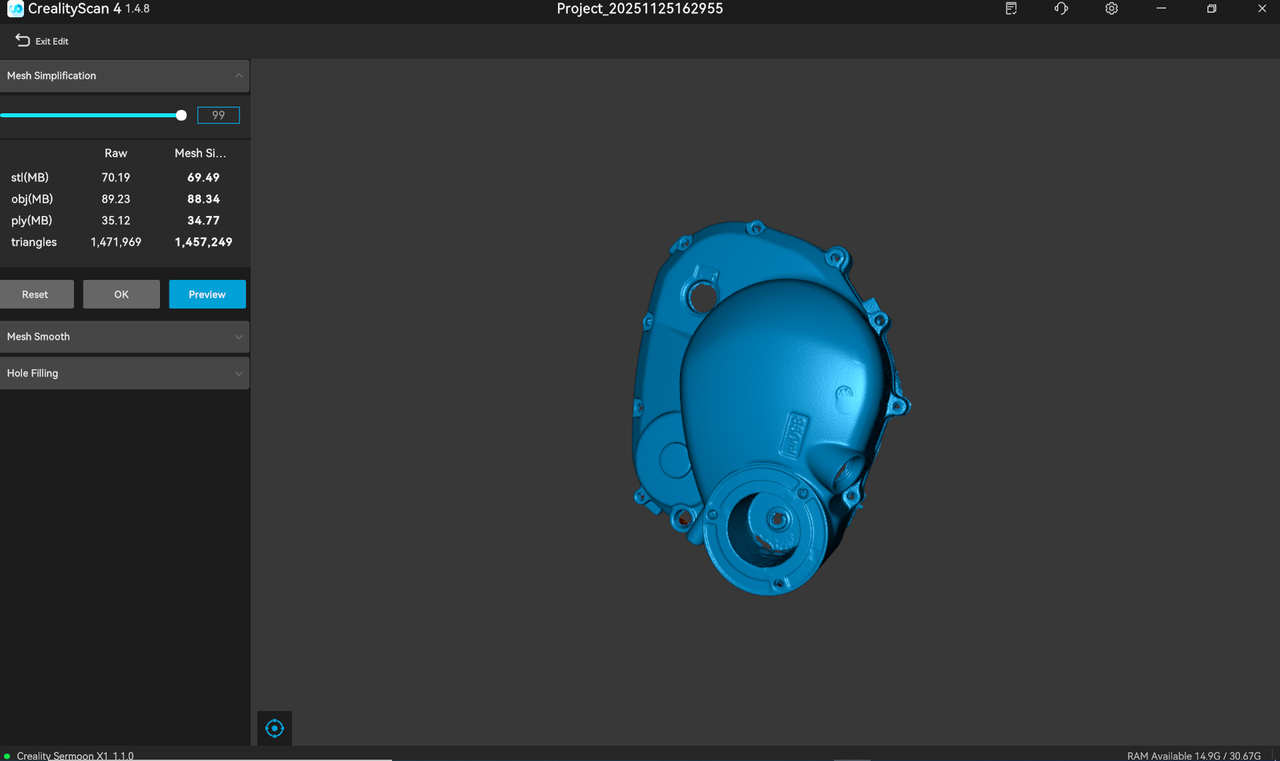Image resolution: width=1280 pixels, height=761 pixels.
Task: Collapse the Mesh Simplification panel chevron
Action: click(x=238, y=76)
